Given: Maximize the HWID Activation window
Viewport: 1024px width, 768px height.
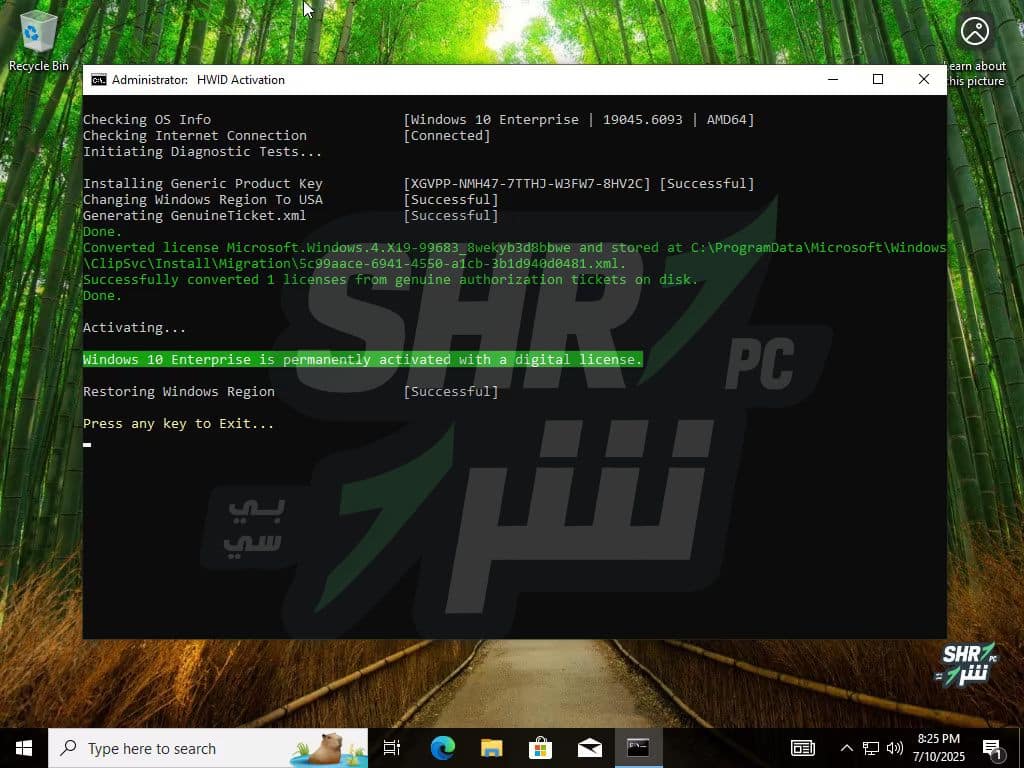Looking at the screenshot, I should click(x=878, y=80).
